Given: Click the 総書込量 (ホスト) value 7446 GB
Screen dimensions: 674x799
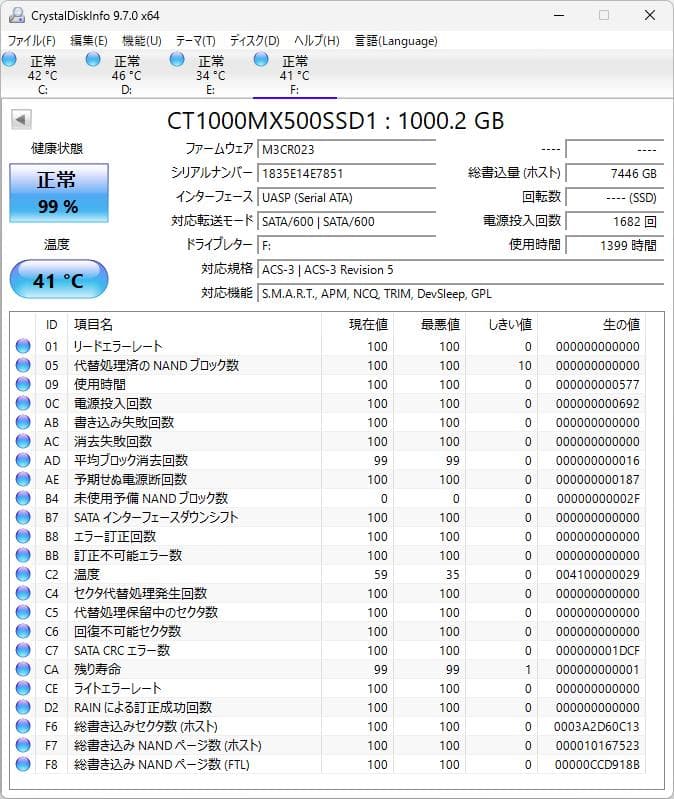Looking at the screenshot, I should click(615, 173).
